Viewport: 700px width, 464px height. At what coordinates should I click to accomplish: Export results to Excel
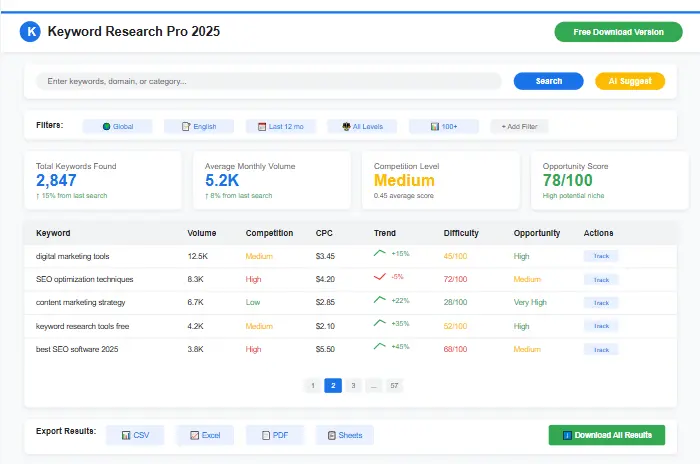[x=204, y=435]
